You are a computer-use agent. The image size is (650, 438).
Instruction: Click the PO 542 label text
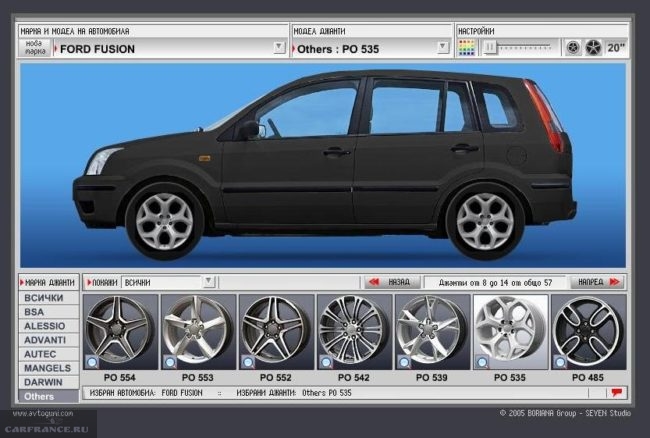coord(353,378)
